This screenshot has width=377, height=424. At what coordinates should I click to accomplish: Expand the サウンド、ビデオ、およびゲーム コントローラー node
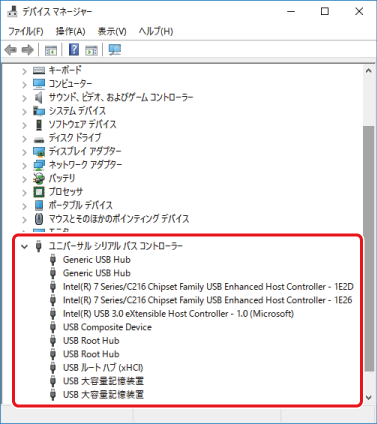click(24, 98)
